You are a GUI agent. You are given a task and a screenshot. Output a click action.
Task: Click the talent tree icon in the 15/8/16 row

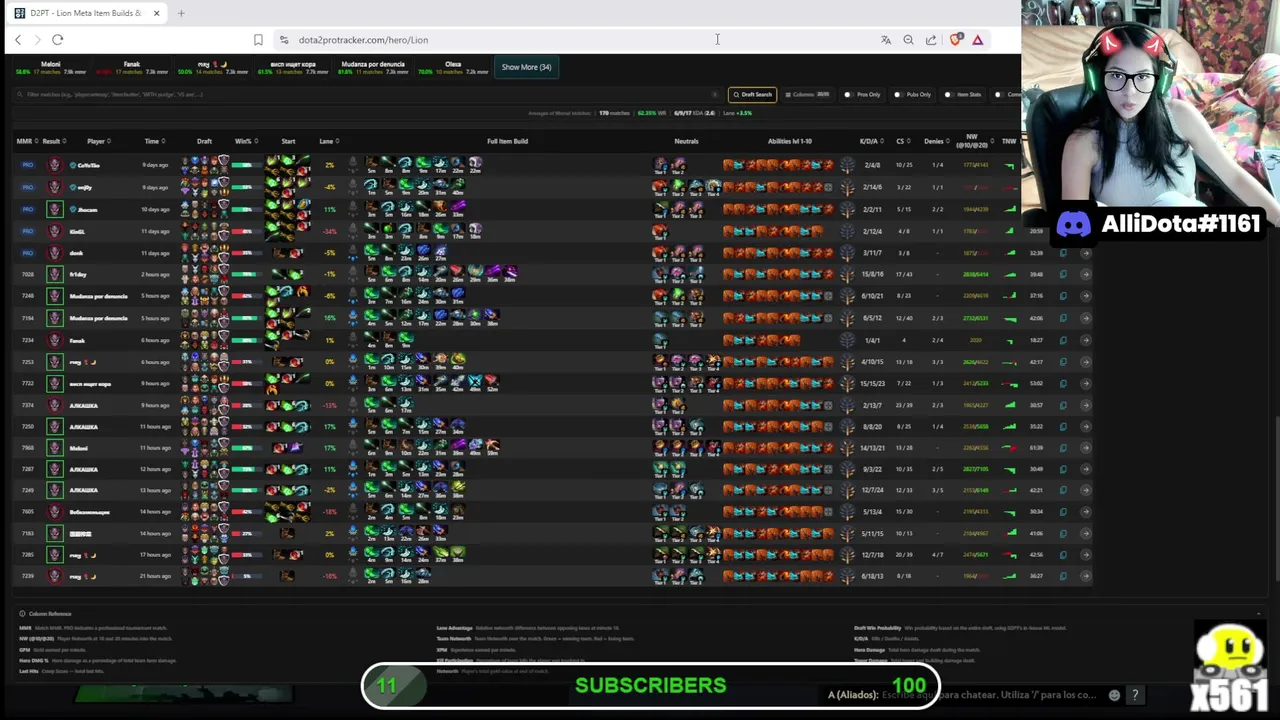click(848, 274)
